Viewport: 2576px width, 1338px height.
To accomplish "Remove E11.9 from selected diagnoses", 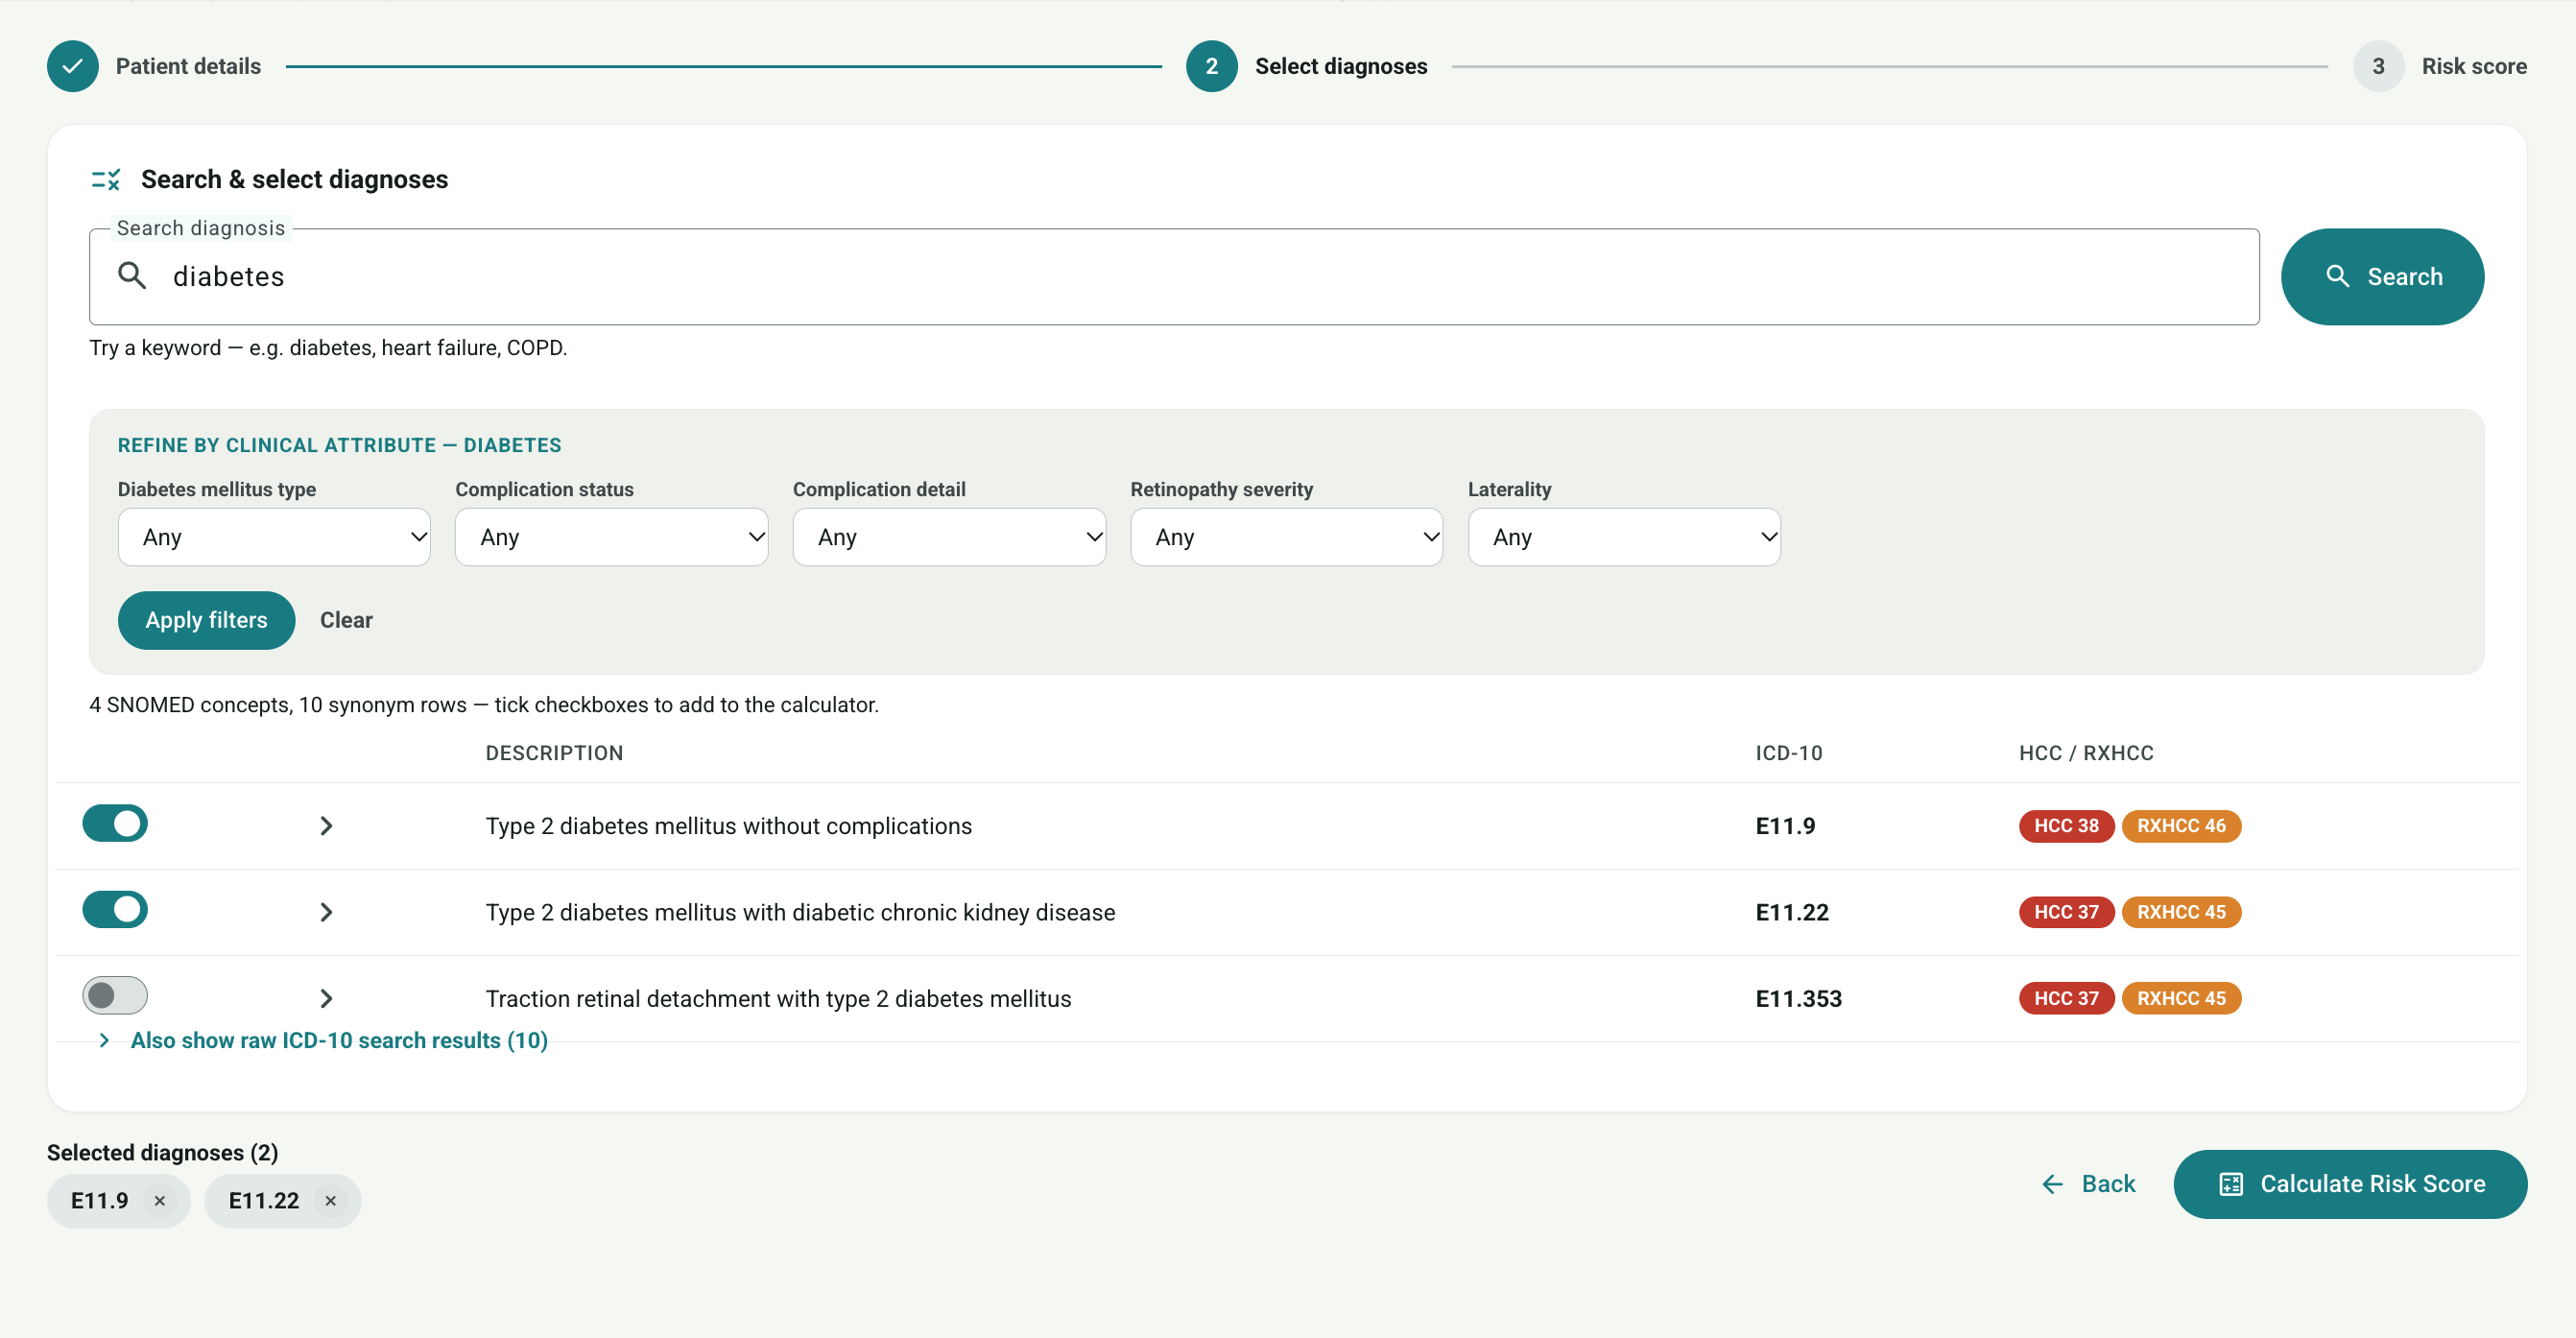I will (x=160, y=1200).
